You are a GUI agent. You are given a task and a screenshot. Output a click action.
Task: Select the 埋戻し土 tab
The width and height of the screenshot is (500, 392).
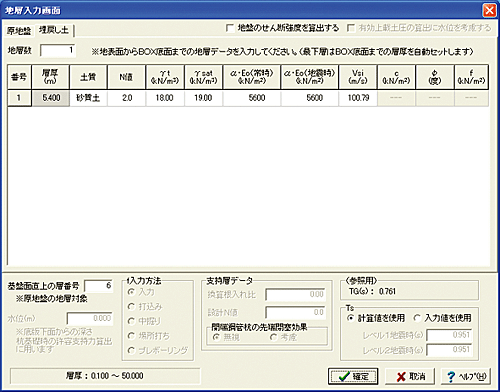[54, 30]
